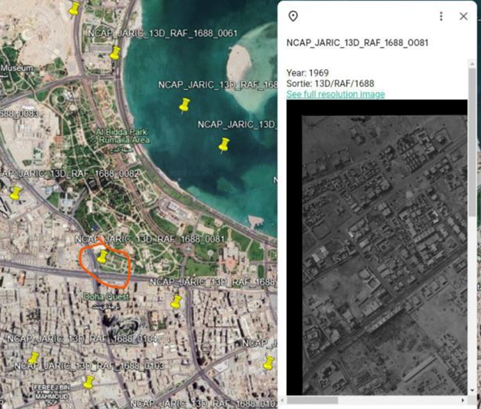481x409 pixels.
Task: Click the Al Bidda Park Rumaila Area label
Action: [x=122, y=136]
